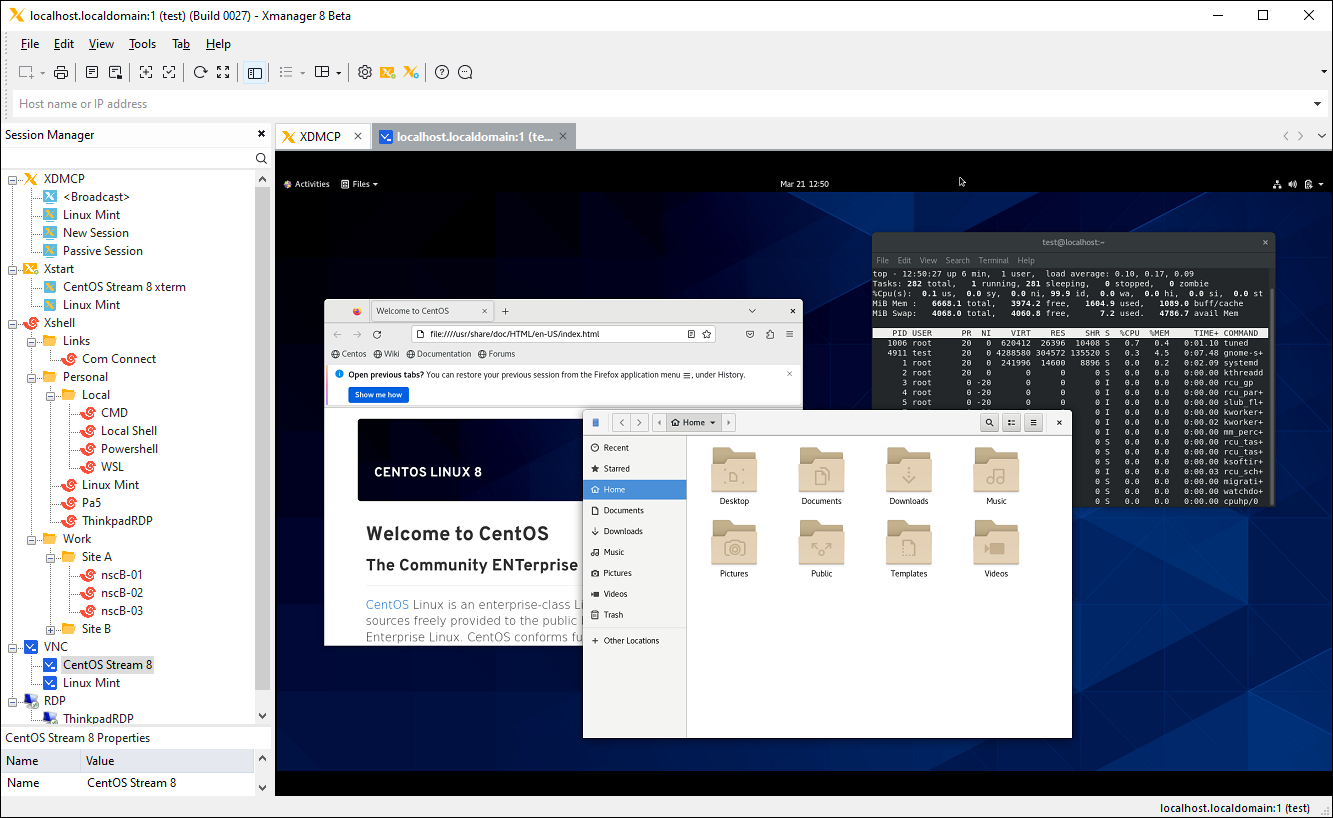Image resolution: width=1333 pixels, height=818 pixels.
Task: Open the Tools menu
Action: click(141, 43)
